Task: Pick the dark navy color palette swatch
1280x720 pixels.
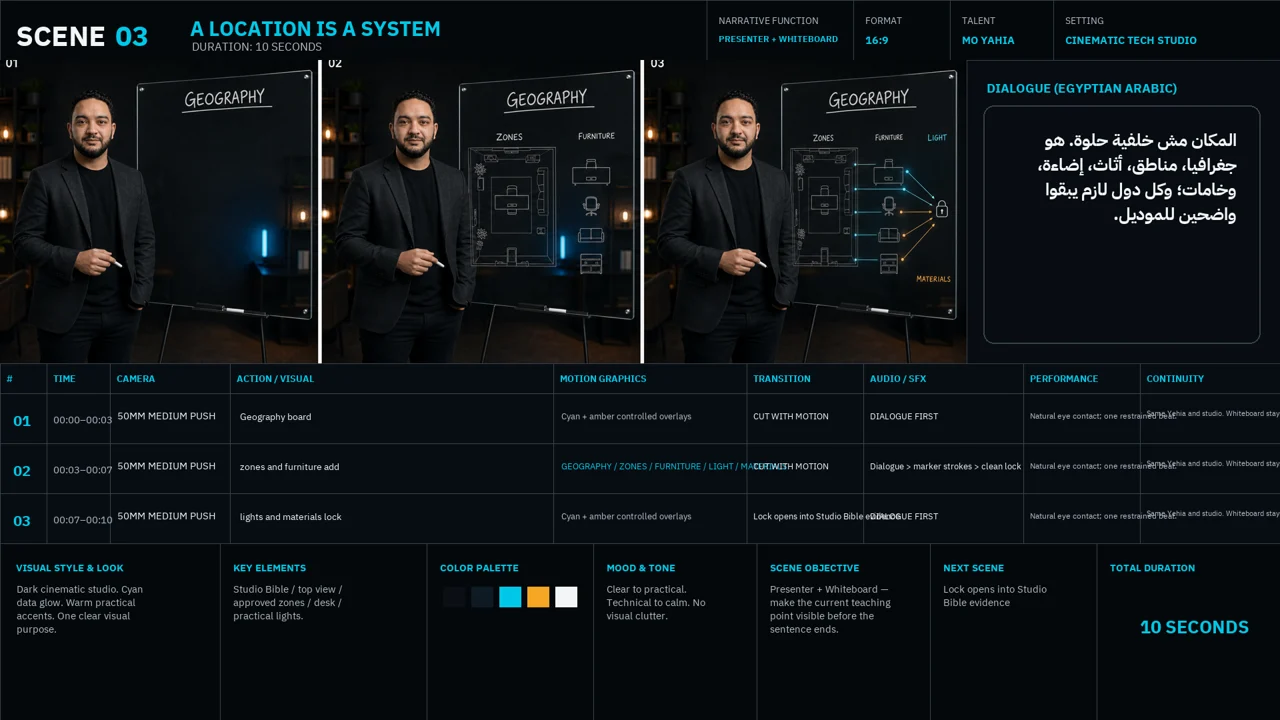Action: pos(482,597)
